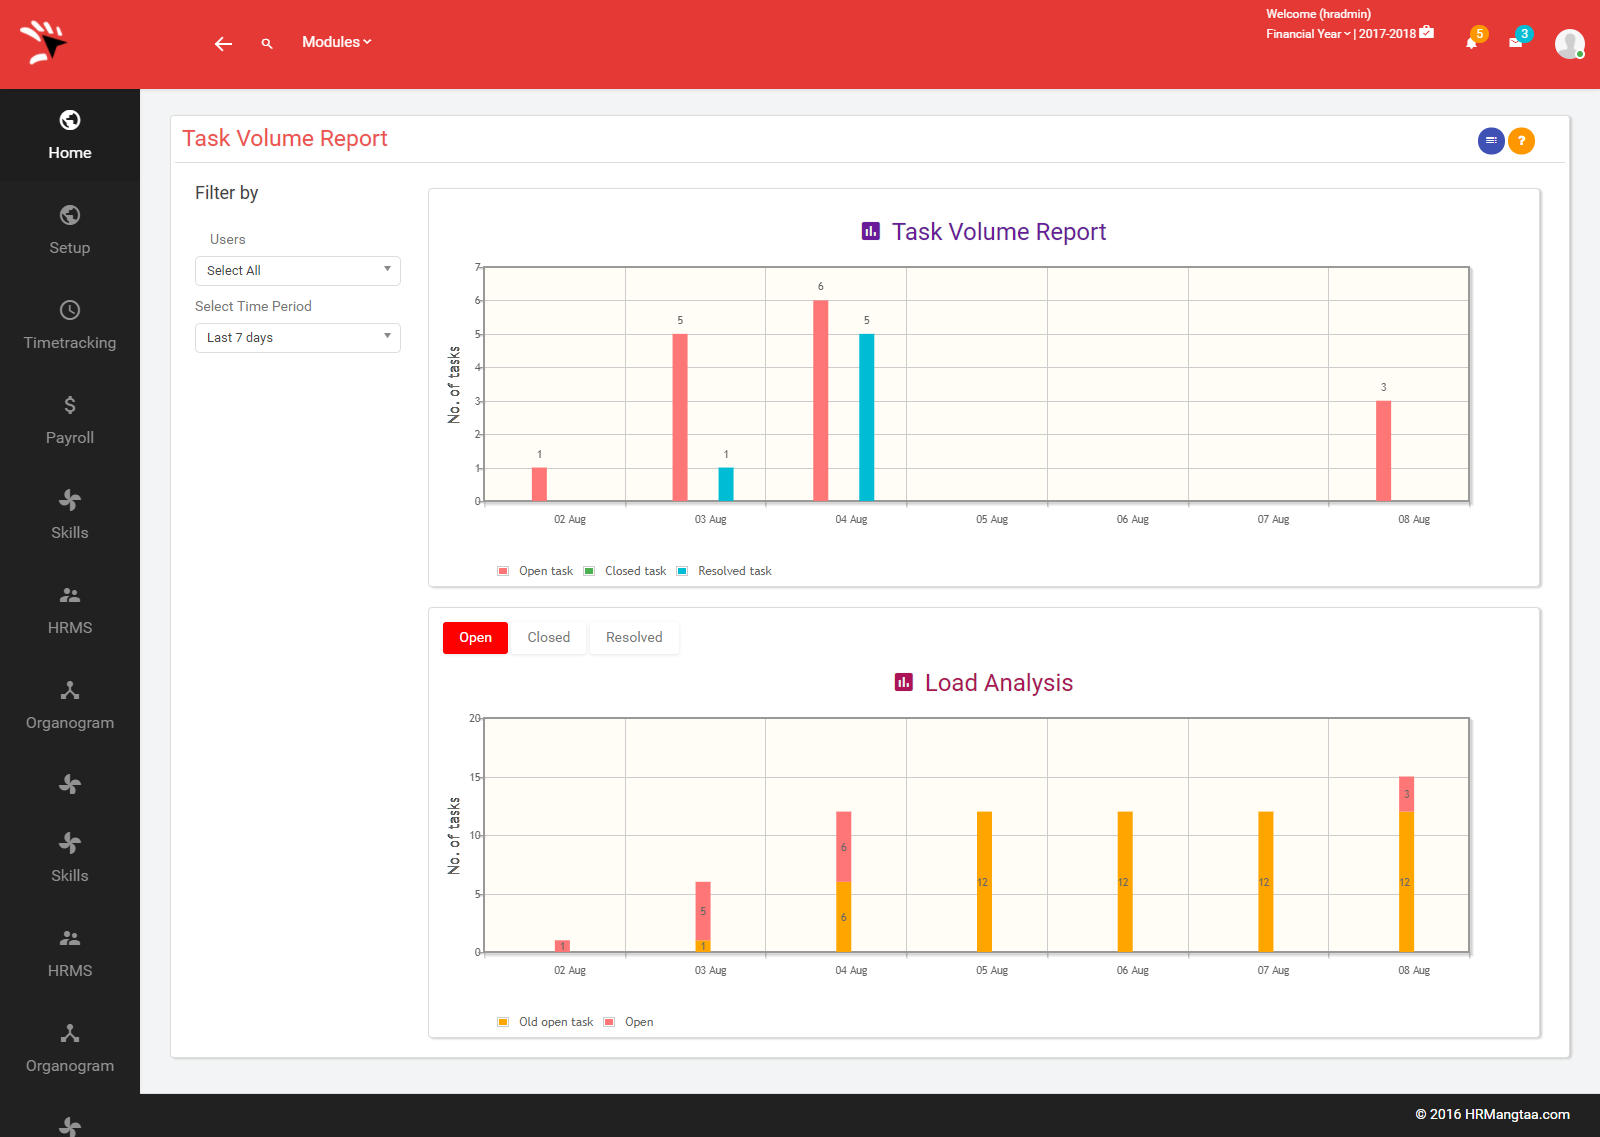The image size is (1600, 1137).
Task: Open the upper HRMS sidebar item
Action: coord(70,610)
